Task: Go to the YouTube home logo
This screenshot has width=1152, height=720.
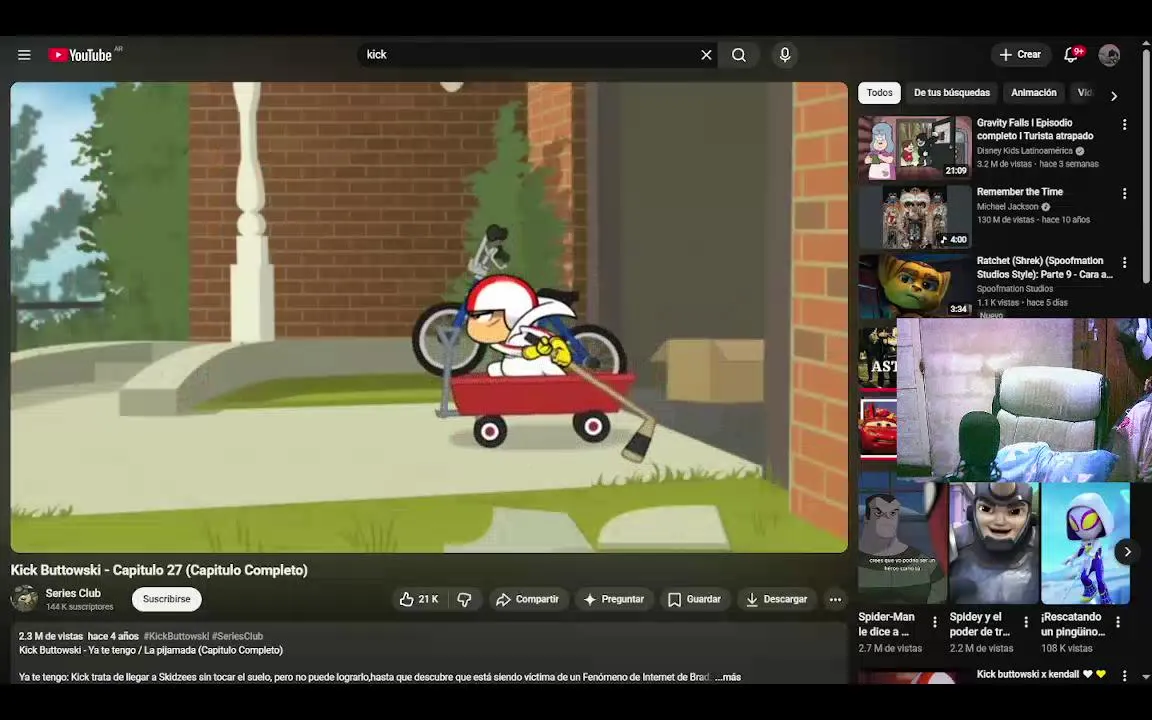Action: click(x=80, y=55)
